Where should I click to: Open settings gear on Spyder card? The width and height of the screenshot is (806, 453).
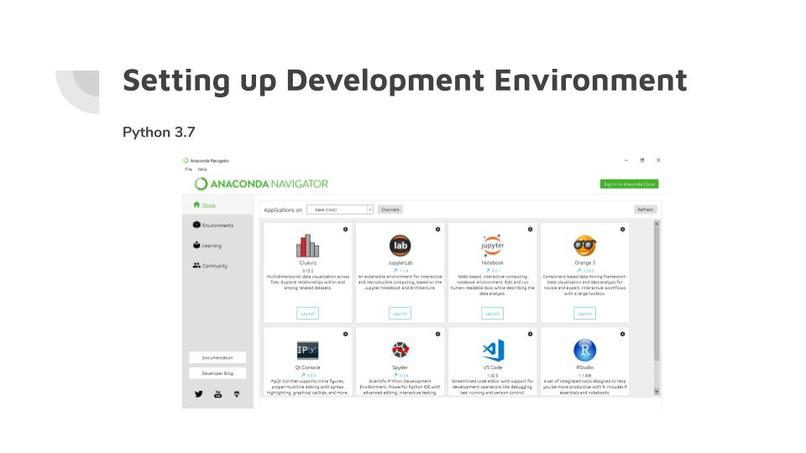(x=438, y=334)
